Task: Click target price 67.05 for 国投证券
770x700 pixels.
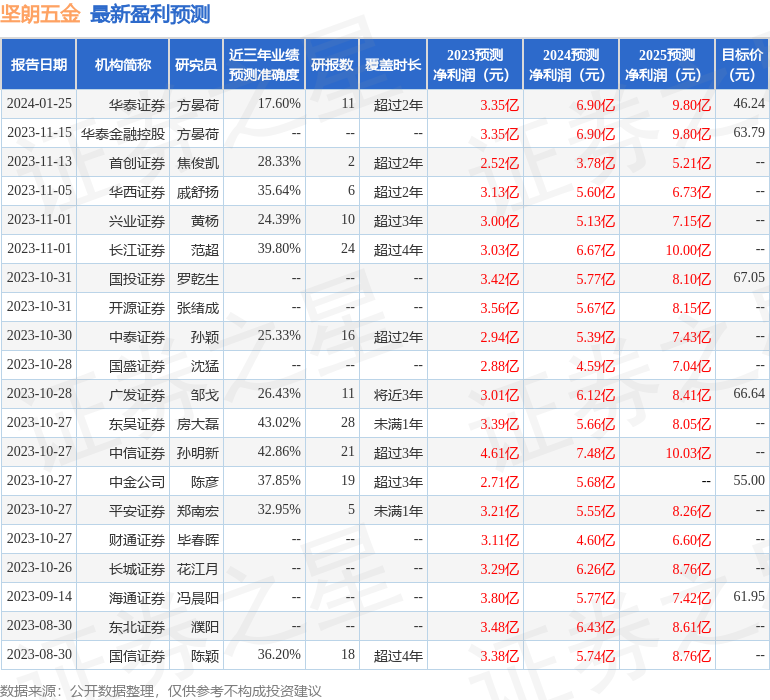Action: pos(748,278)
